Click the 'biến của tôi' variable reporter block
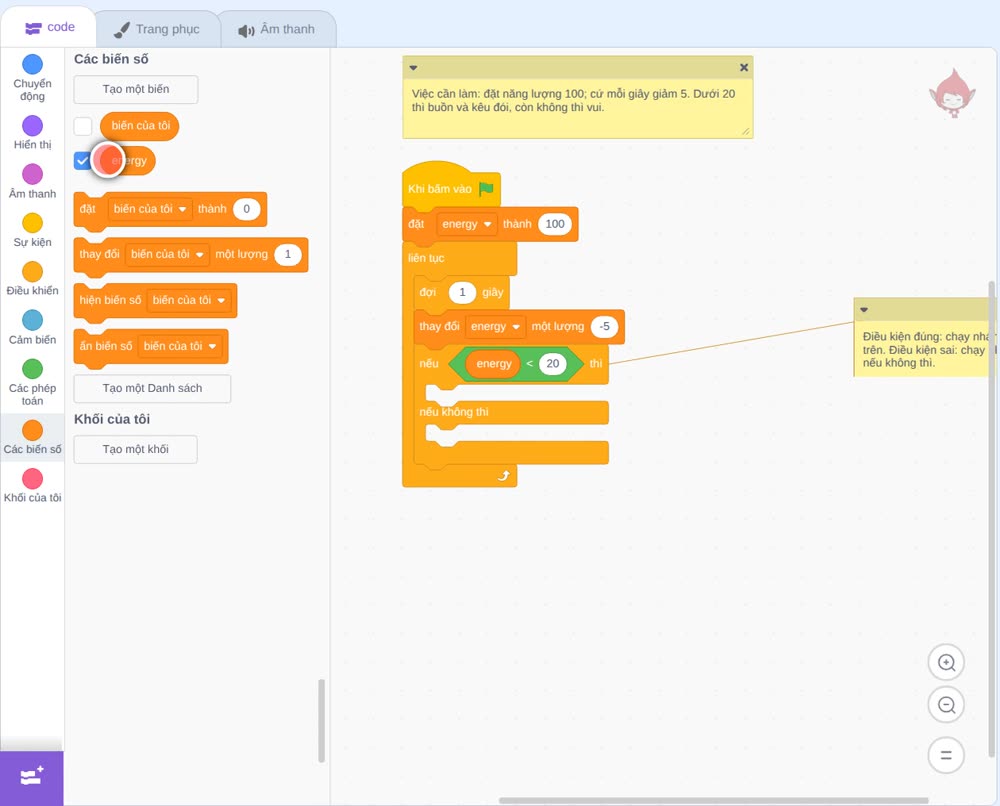 [x=140, y=126]
